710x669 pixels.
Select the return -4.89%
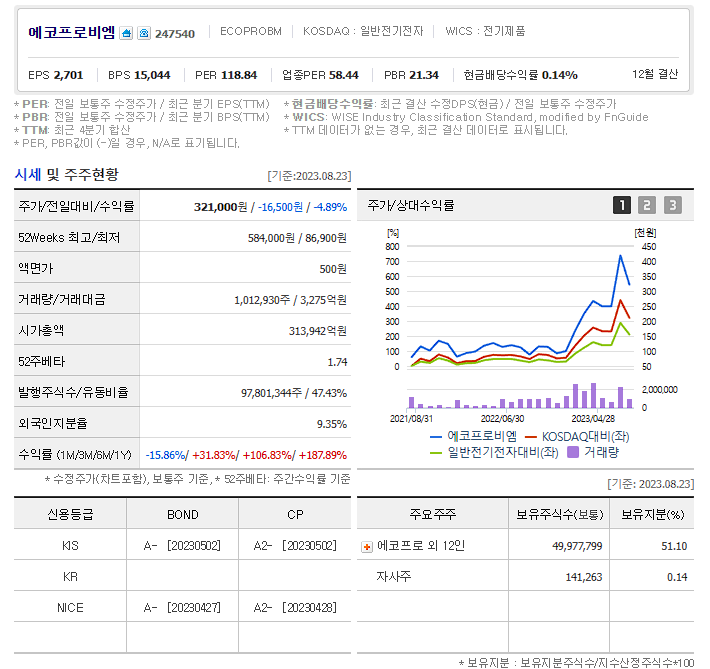(330, 207)
